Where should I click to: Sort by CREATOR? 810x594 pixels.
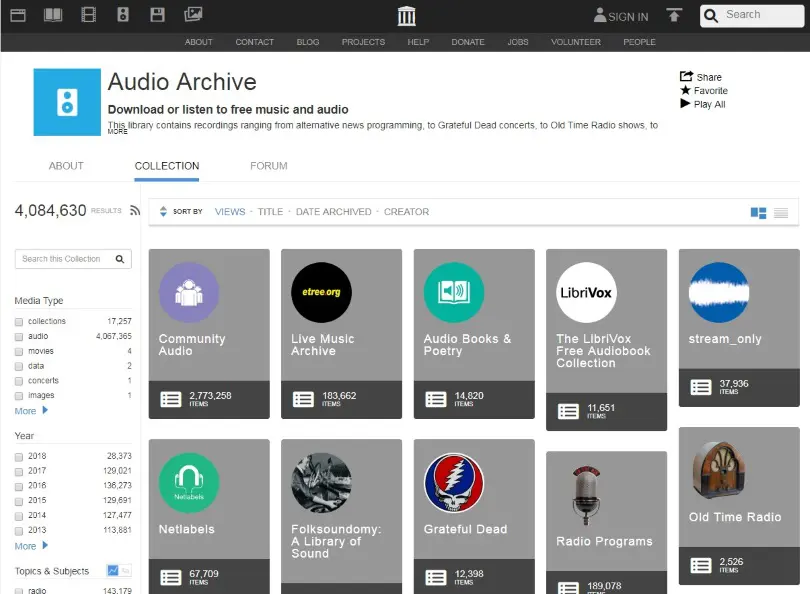406,212
